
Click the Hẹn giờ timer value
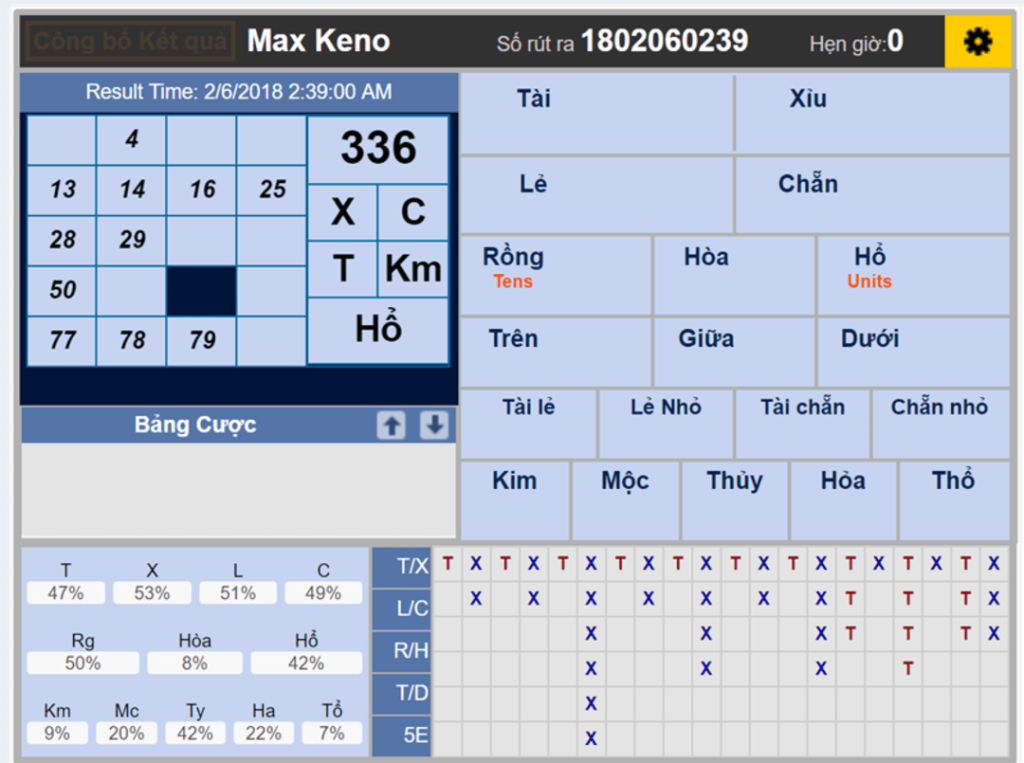click(895, 41)
